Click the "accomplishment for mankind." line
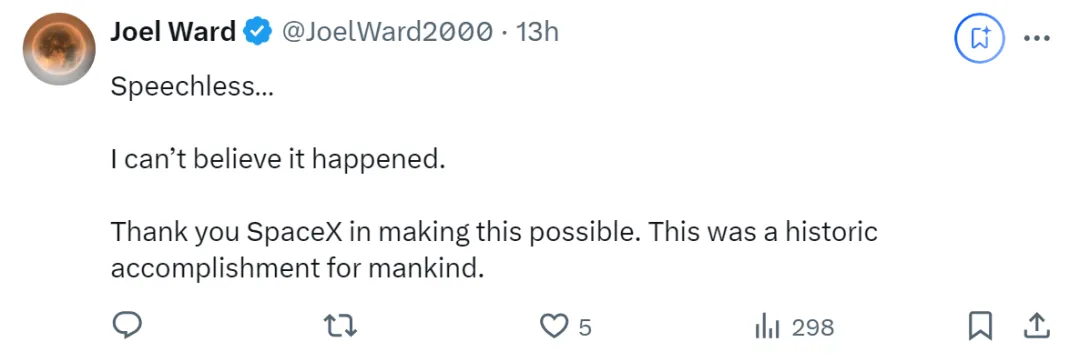The width and height of the screenshot is (1080, 362). pyautogui.click(x=294, y=268)
